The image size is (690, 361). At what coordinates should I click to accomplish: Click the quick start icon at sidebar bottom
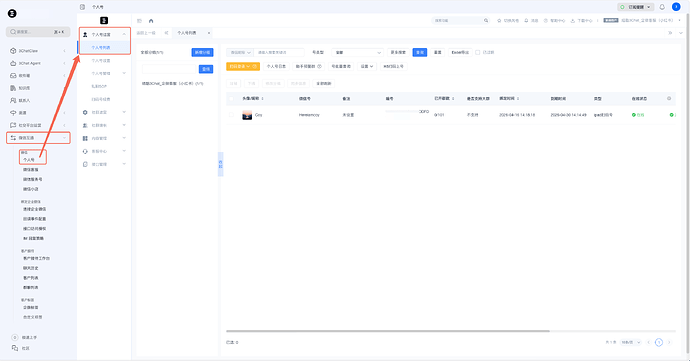[x=15, y=337]
